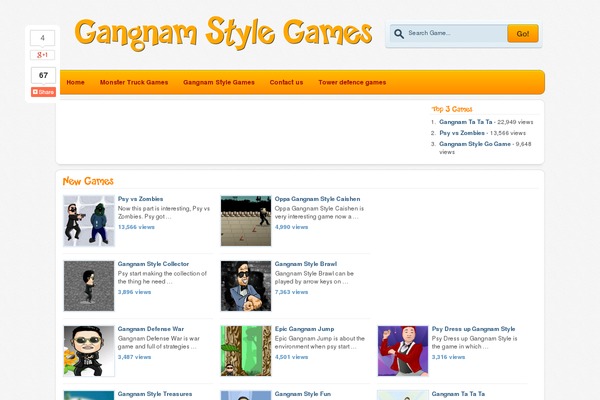The height and width of the screenshot is (400, 600).
Task: Click the Gangnam Style Fun title
Action: pos(303,394)
